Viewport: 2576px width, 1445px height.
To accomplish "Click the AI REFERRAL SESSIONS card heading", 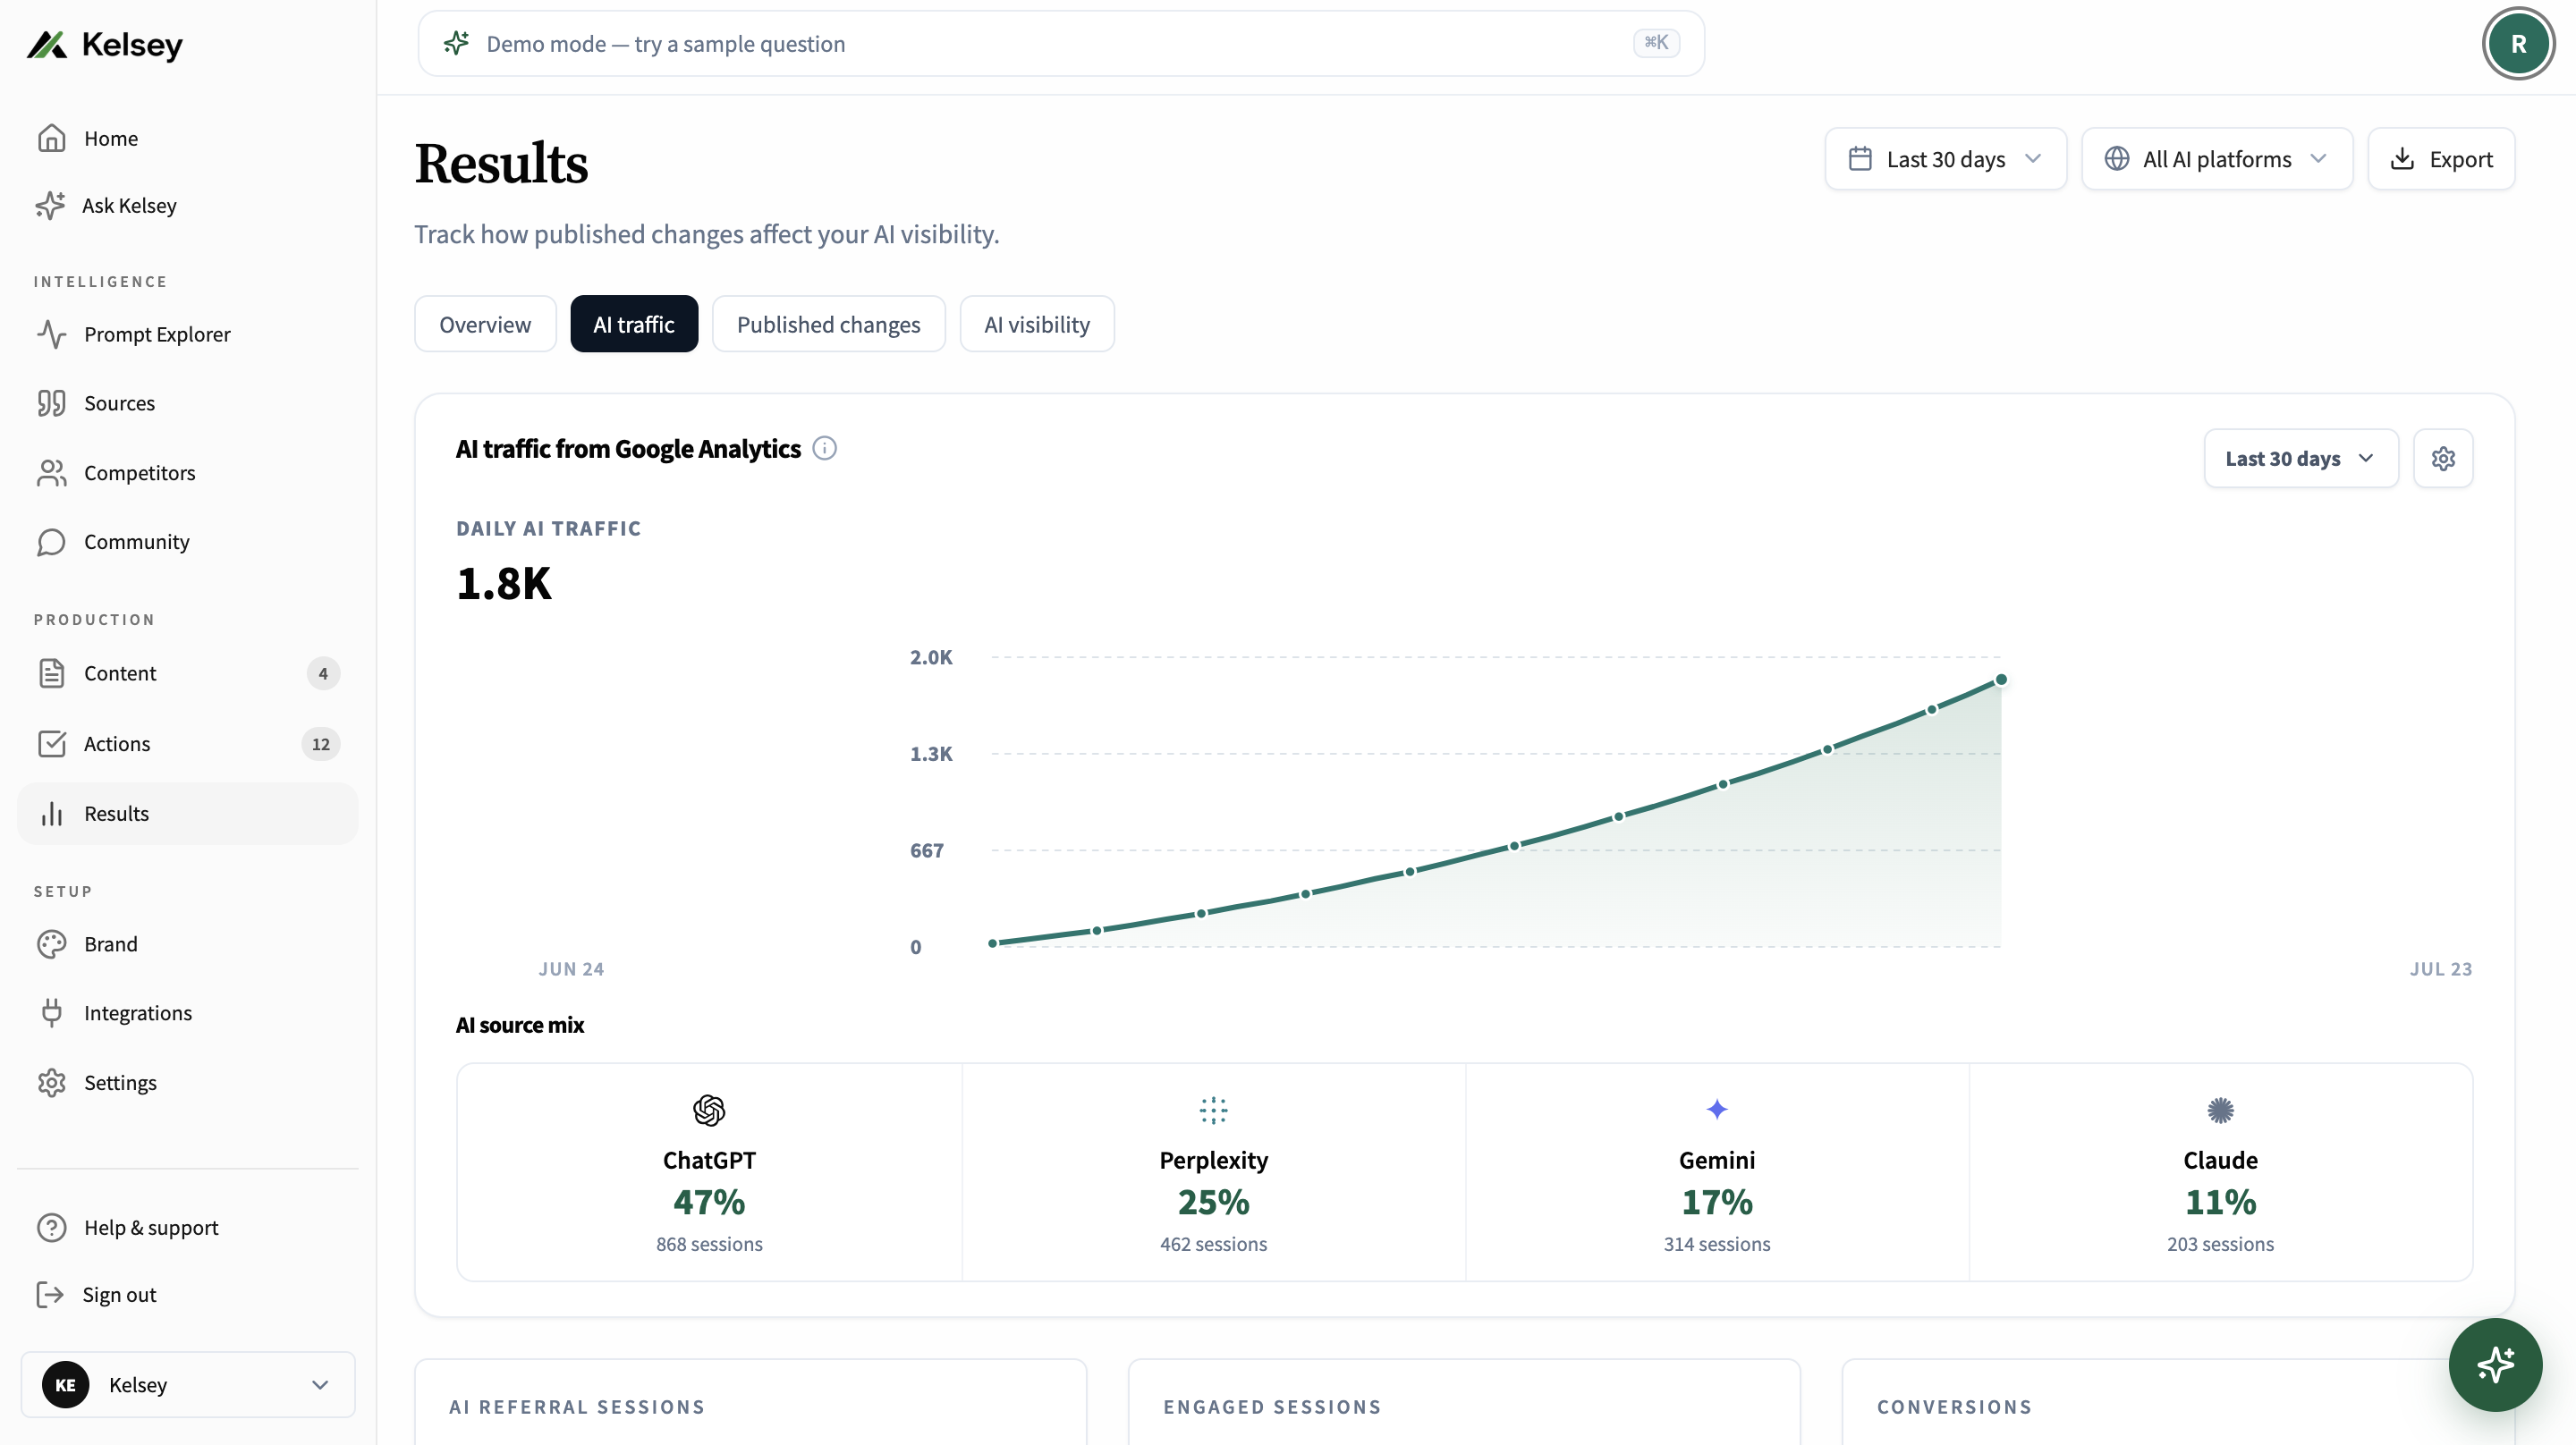I will pos(577,1407).
